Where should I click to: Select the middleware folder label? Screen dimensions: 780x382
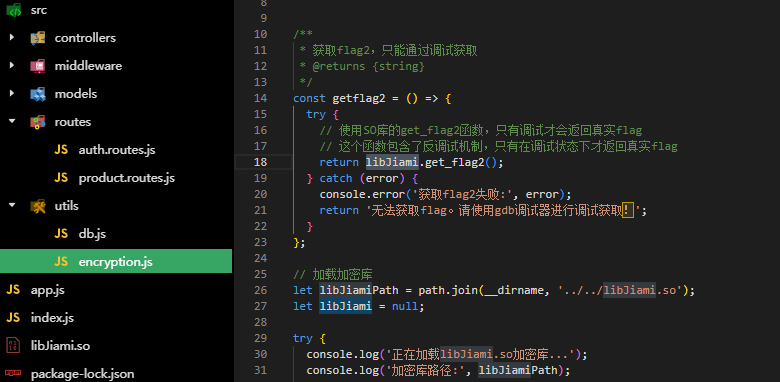[x=88, y=66]
